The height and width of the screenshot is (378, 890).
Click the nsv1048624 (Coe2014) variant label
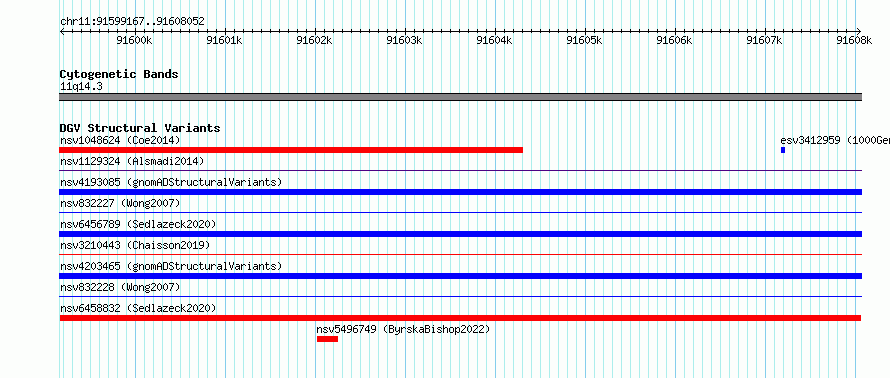(x=120, y=140)
